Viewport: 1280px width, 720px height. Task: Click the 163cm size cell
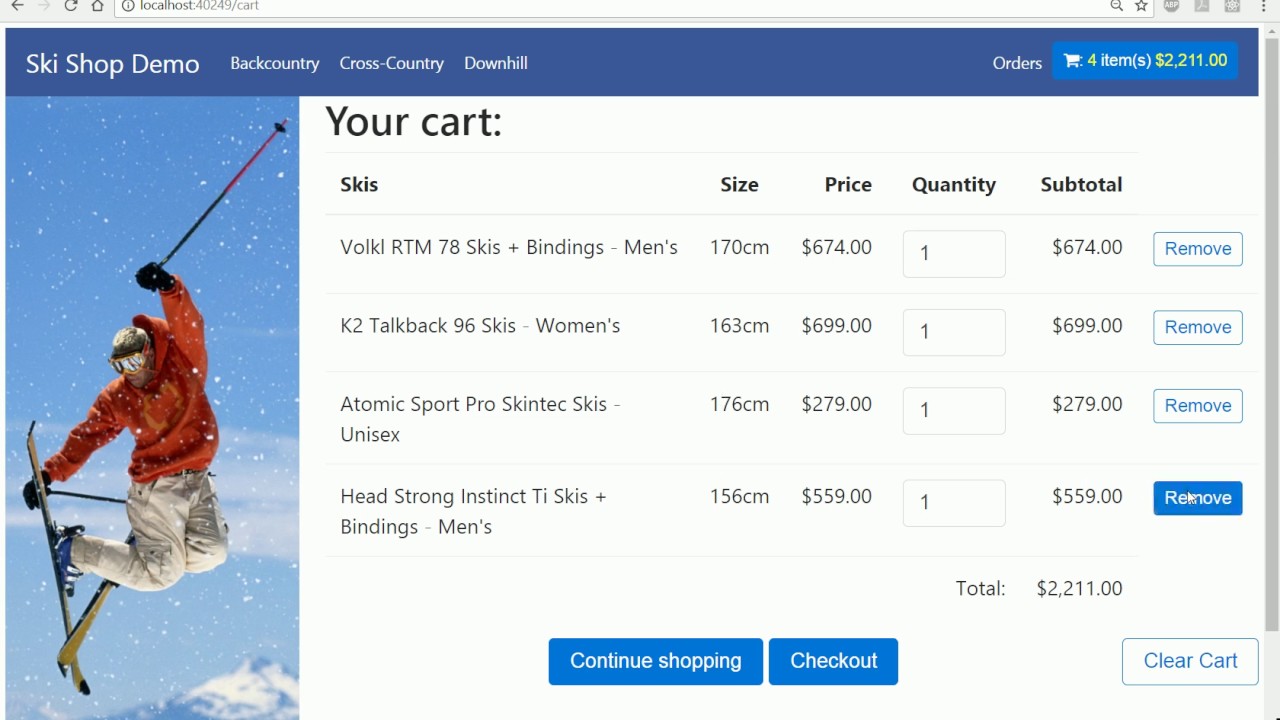pyautogui.click(x=739, y=326)
